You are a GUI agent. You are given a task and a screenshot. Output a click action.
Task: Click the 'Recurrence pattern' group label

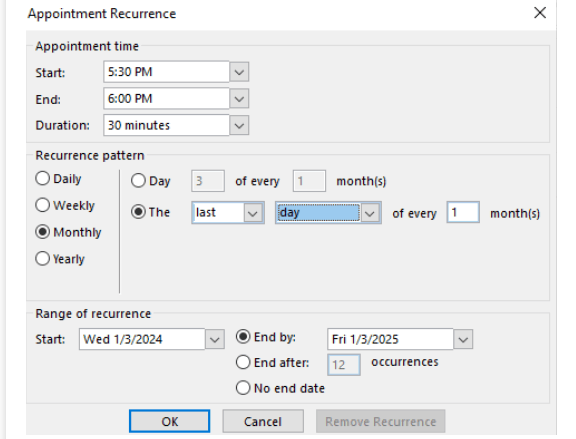(x=90, y=155)
